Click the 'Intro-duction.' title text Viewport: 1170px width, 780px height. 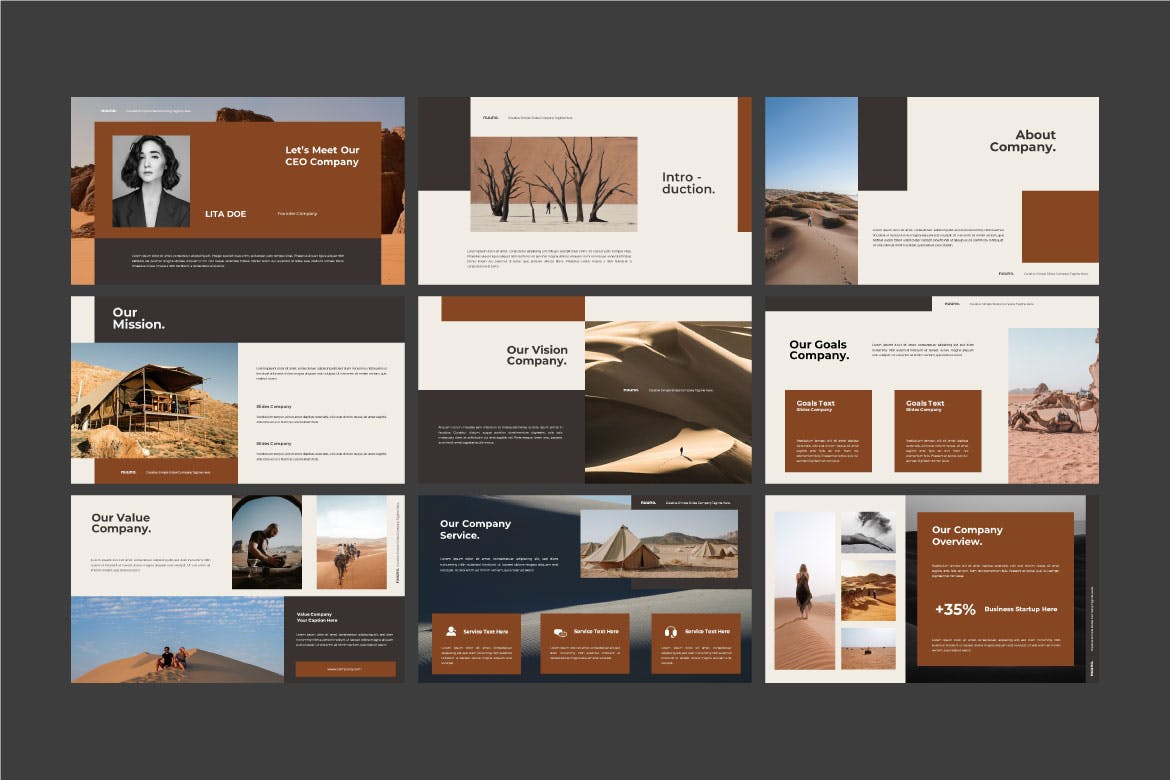688,183
